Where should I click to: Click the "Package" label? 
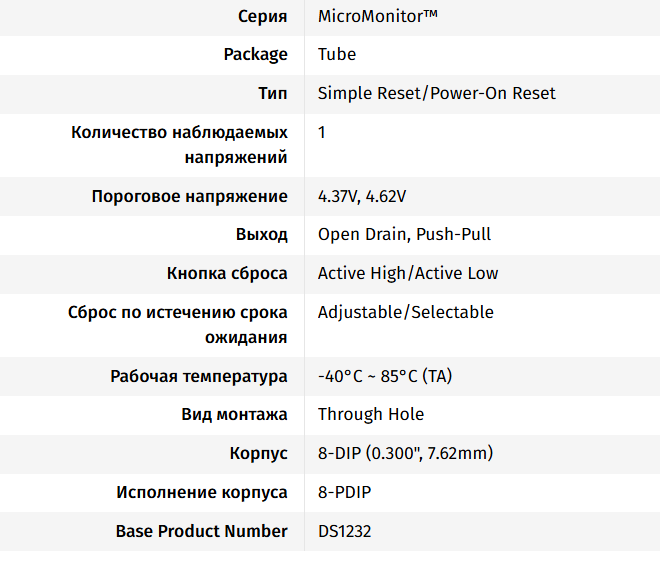[255, 54]
